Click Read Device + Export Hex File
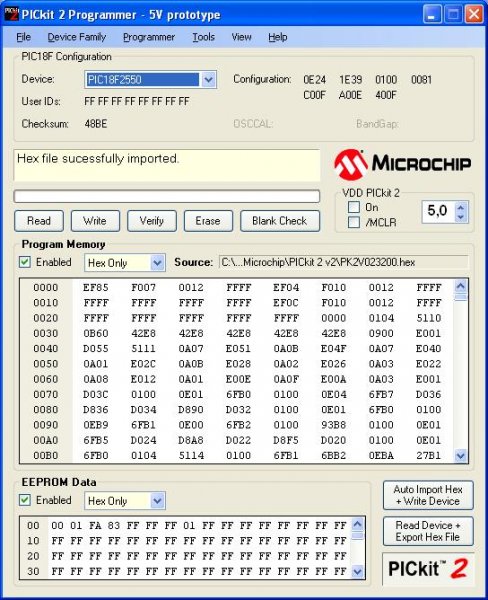Image resolution: width=488 pixels, height=600 pixels. click(428, 531)
